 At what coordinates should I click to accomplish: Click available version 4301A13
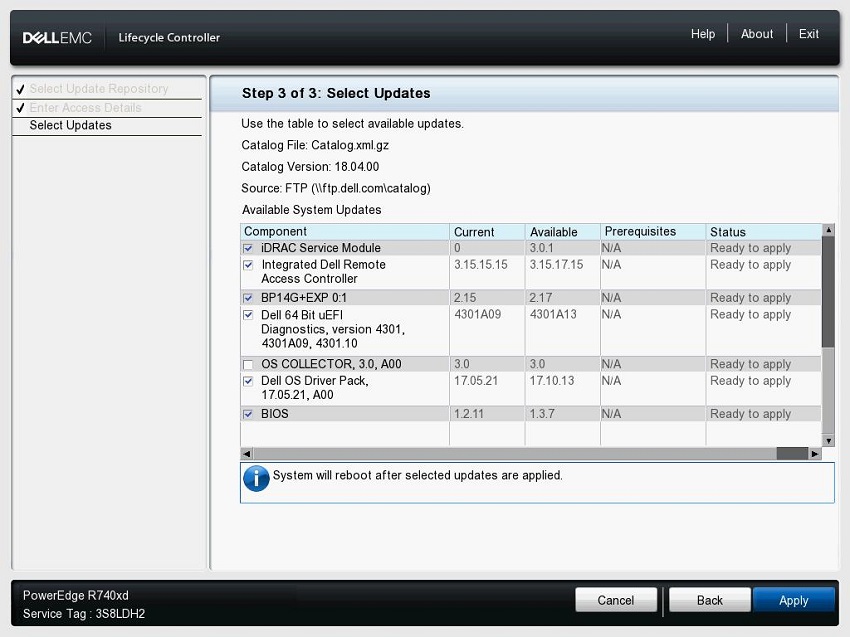tap(553, 314)
